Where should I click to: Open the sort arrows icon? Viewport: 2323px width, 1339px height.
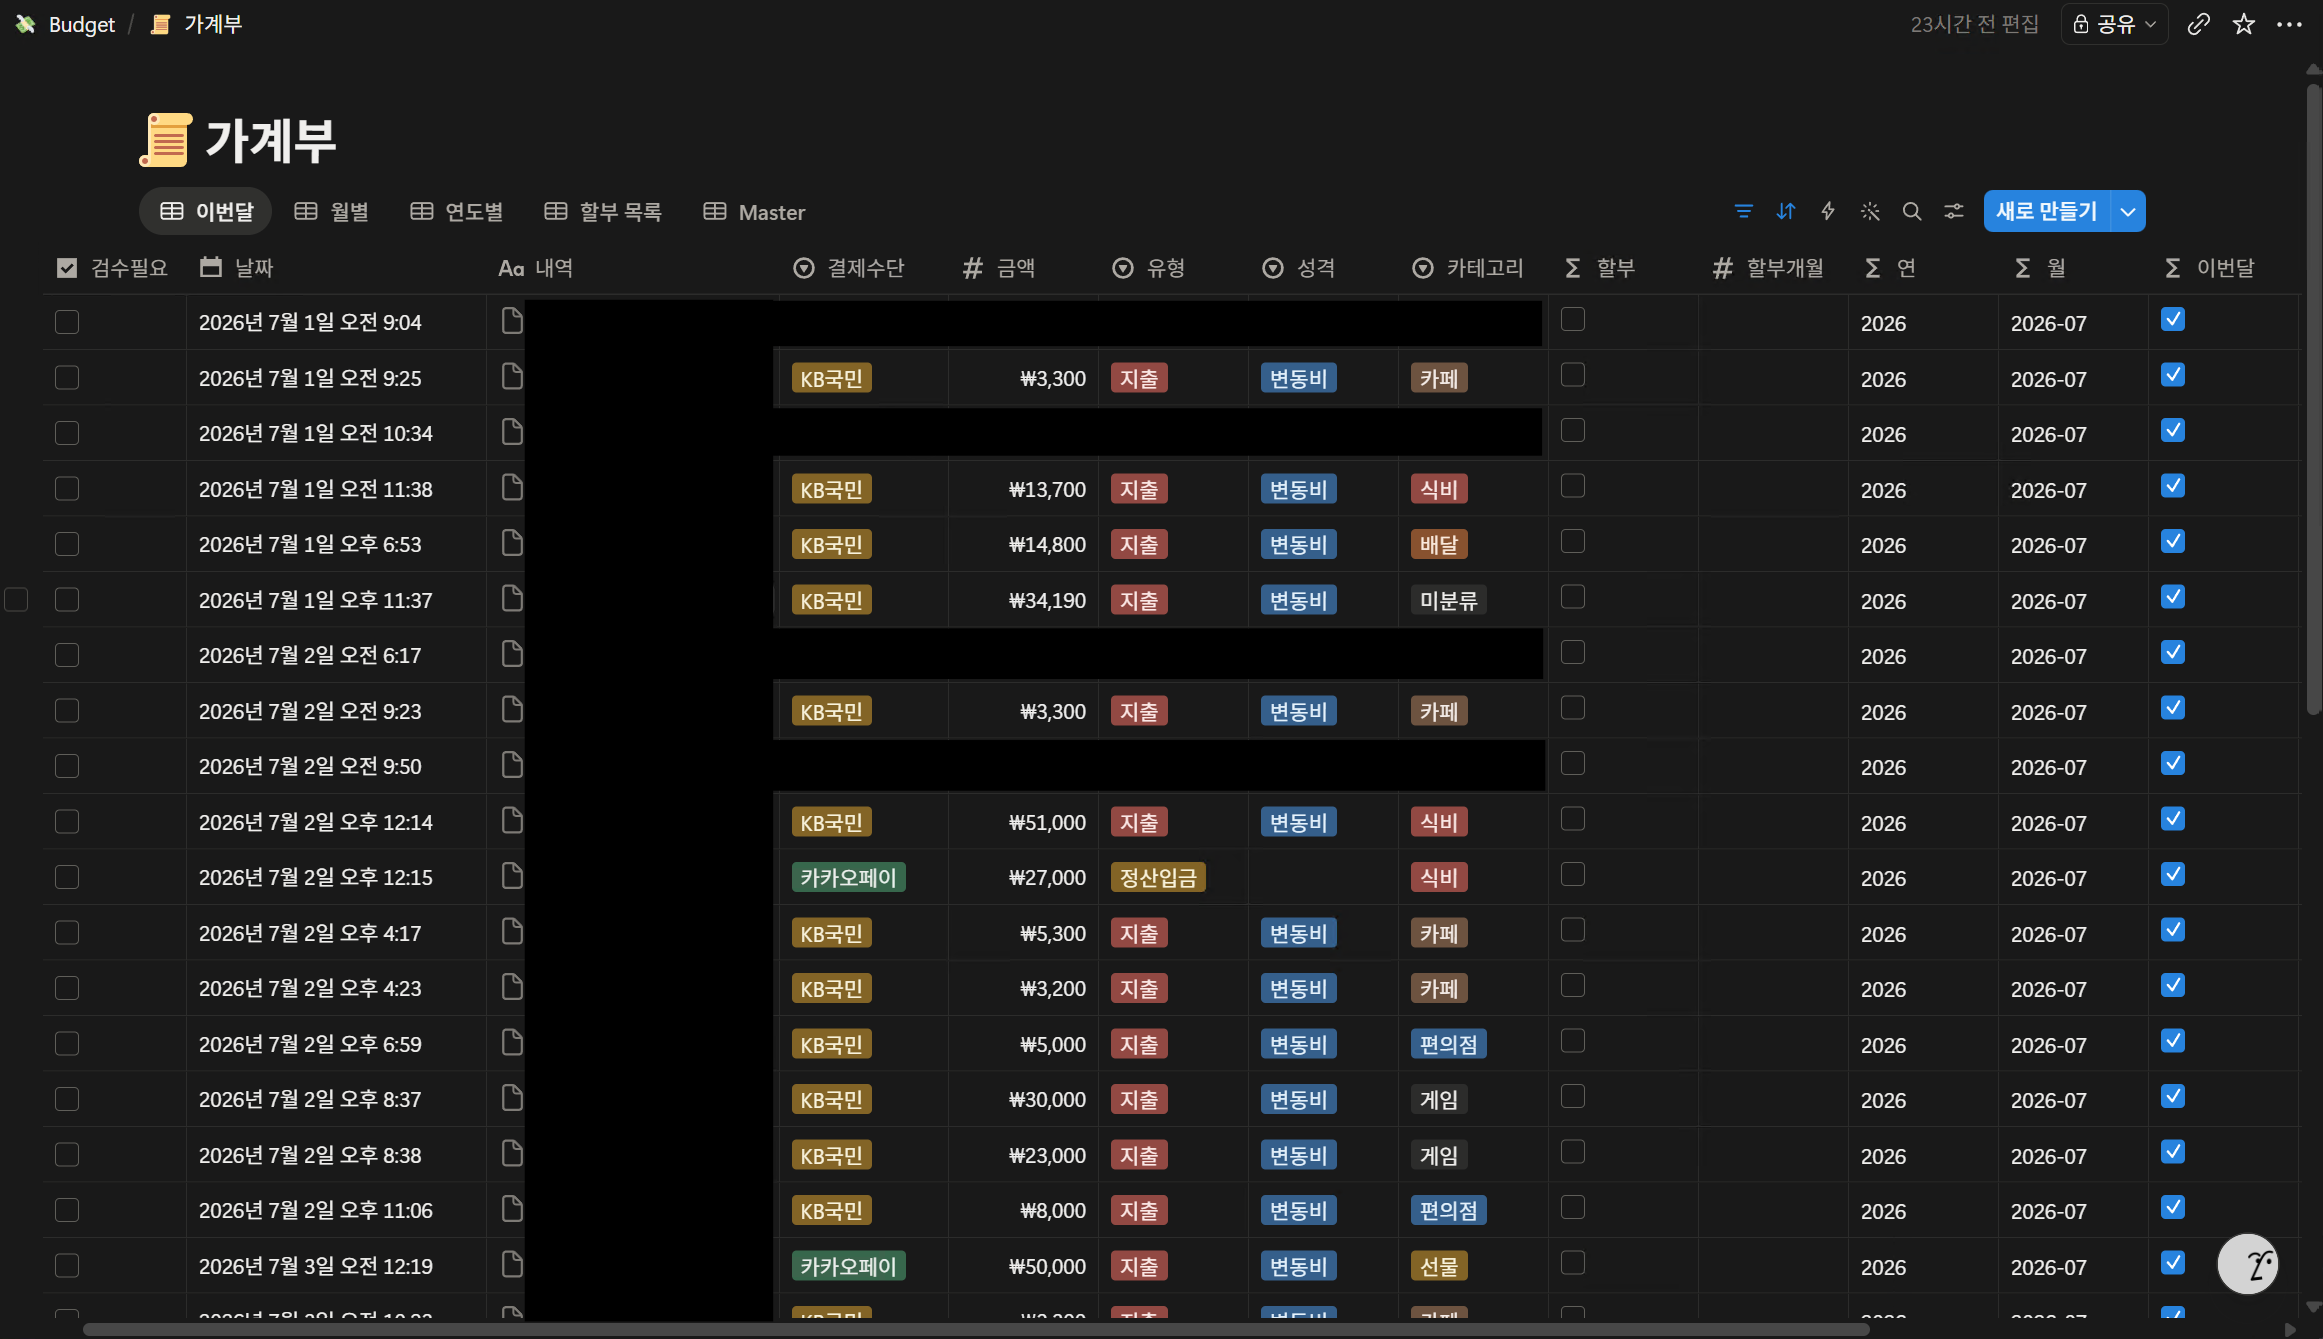click(1785, 211)
